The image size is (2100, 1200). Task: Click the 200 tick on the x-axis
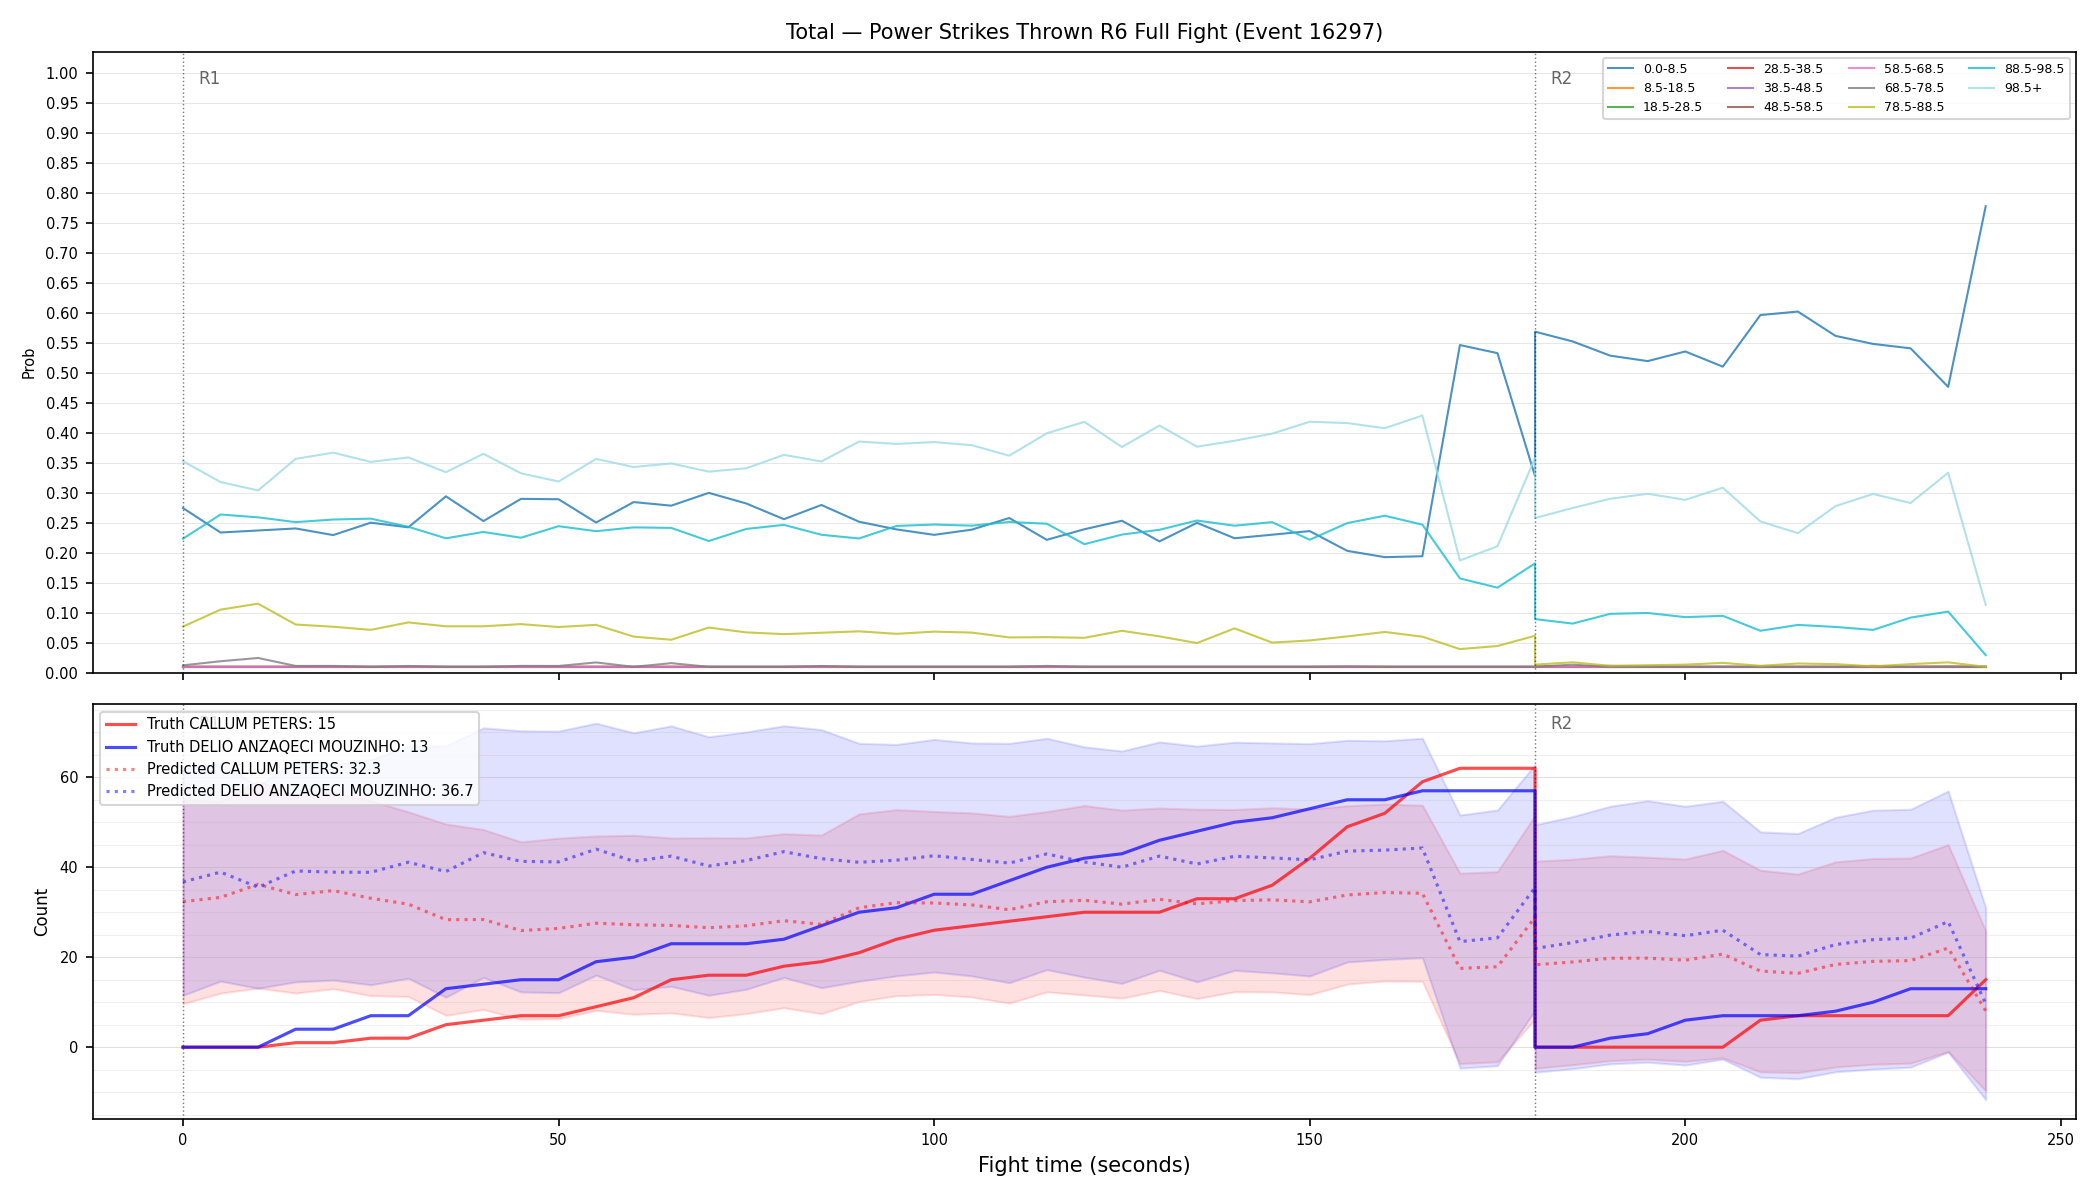pos(1685,1139)
